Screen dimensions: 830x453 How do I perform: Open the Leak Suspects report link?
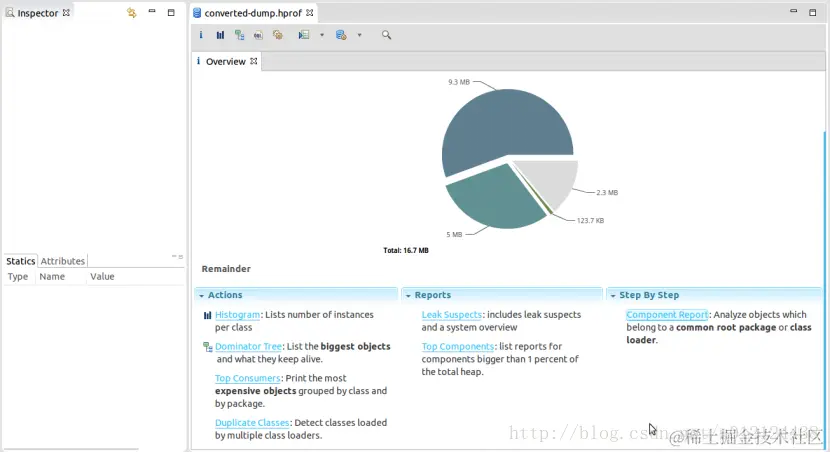click(x=452, y=314)
